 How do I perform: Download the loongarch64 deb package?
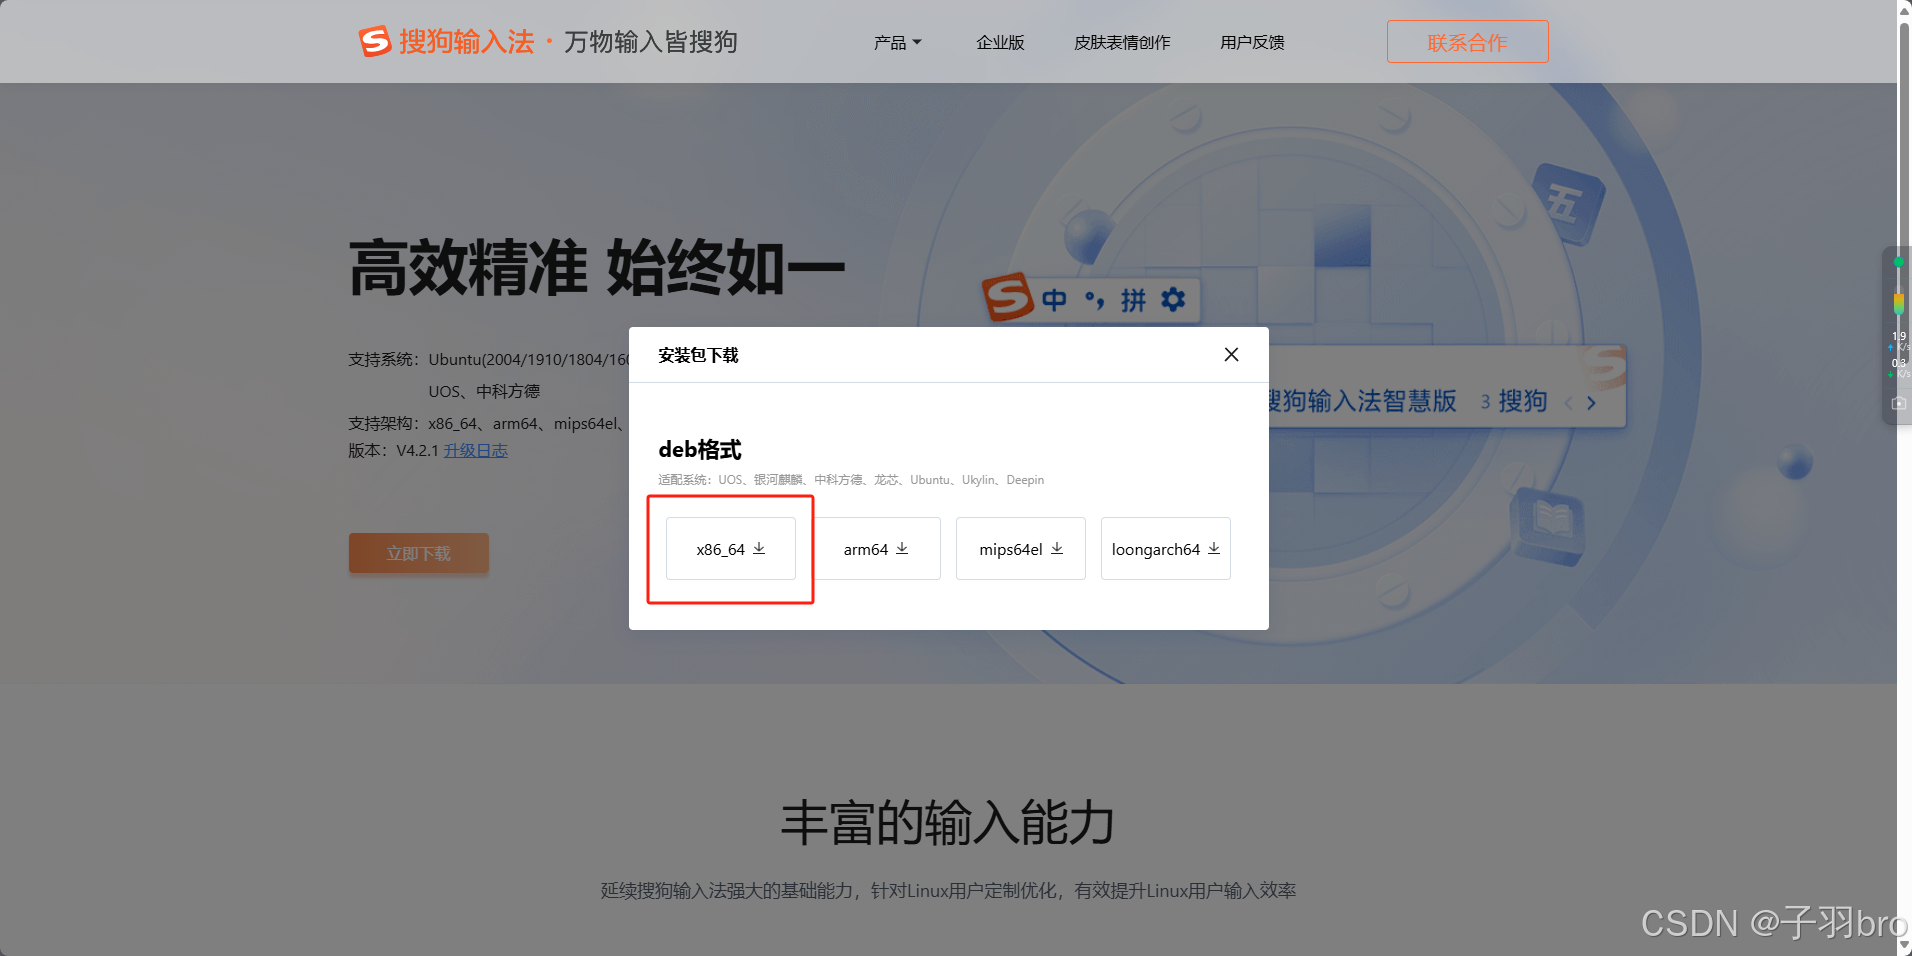(1166, 549)
